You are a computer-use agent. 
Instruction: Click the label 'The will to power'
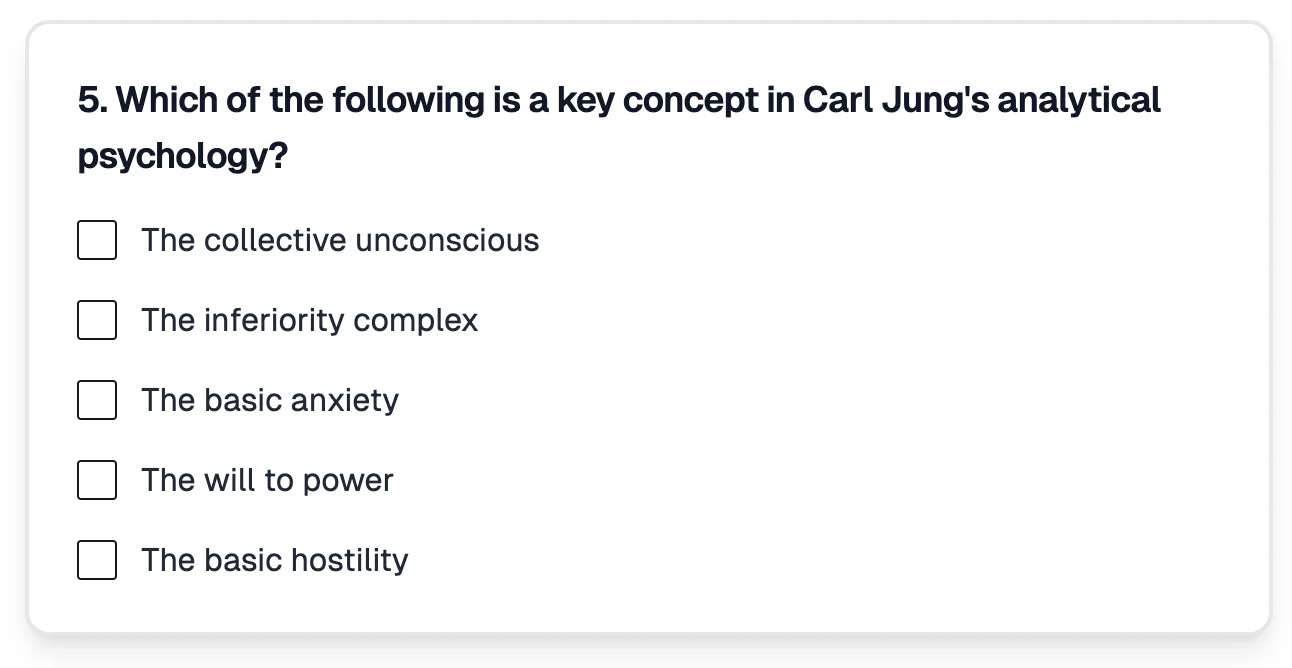(x=266, y=480)
